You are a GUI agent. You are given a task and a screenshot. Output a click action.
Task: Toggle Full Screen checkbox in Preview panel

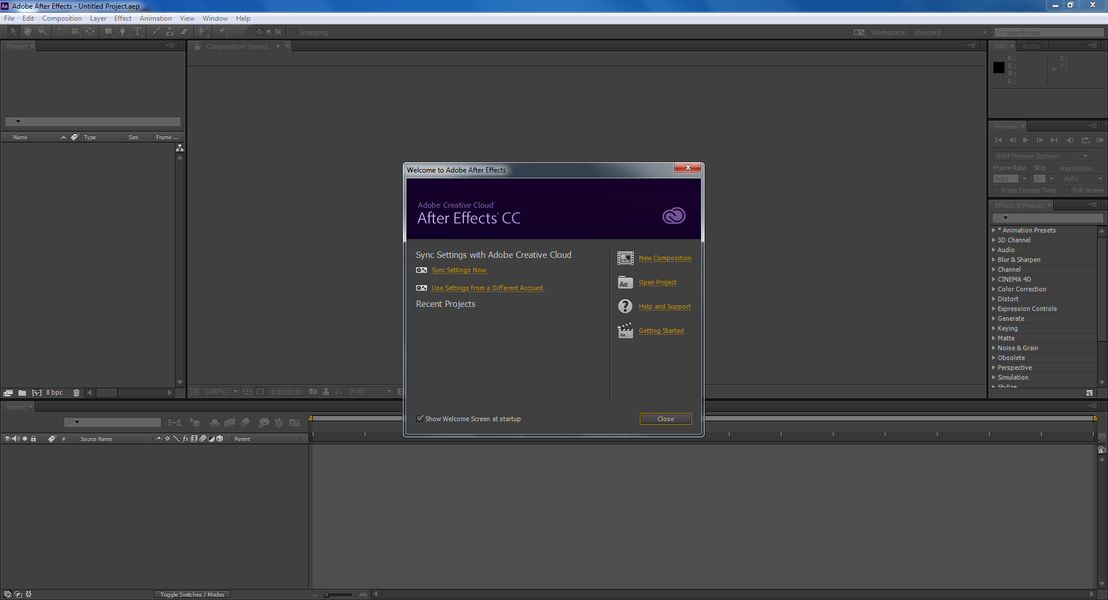[1067, 191]
